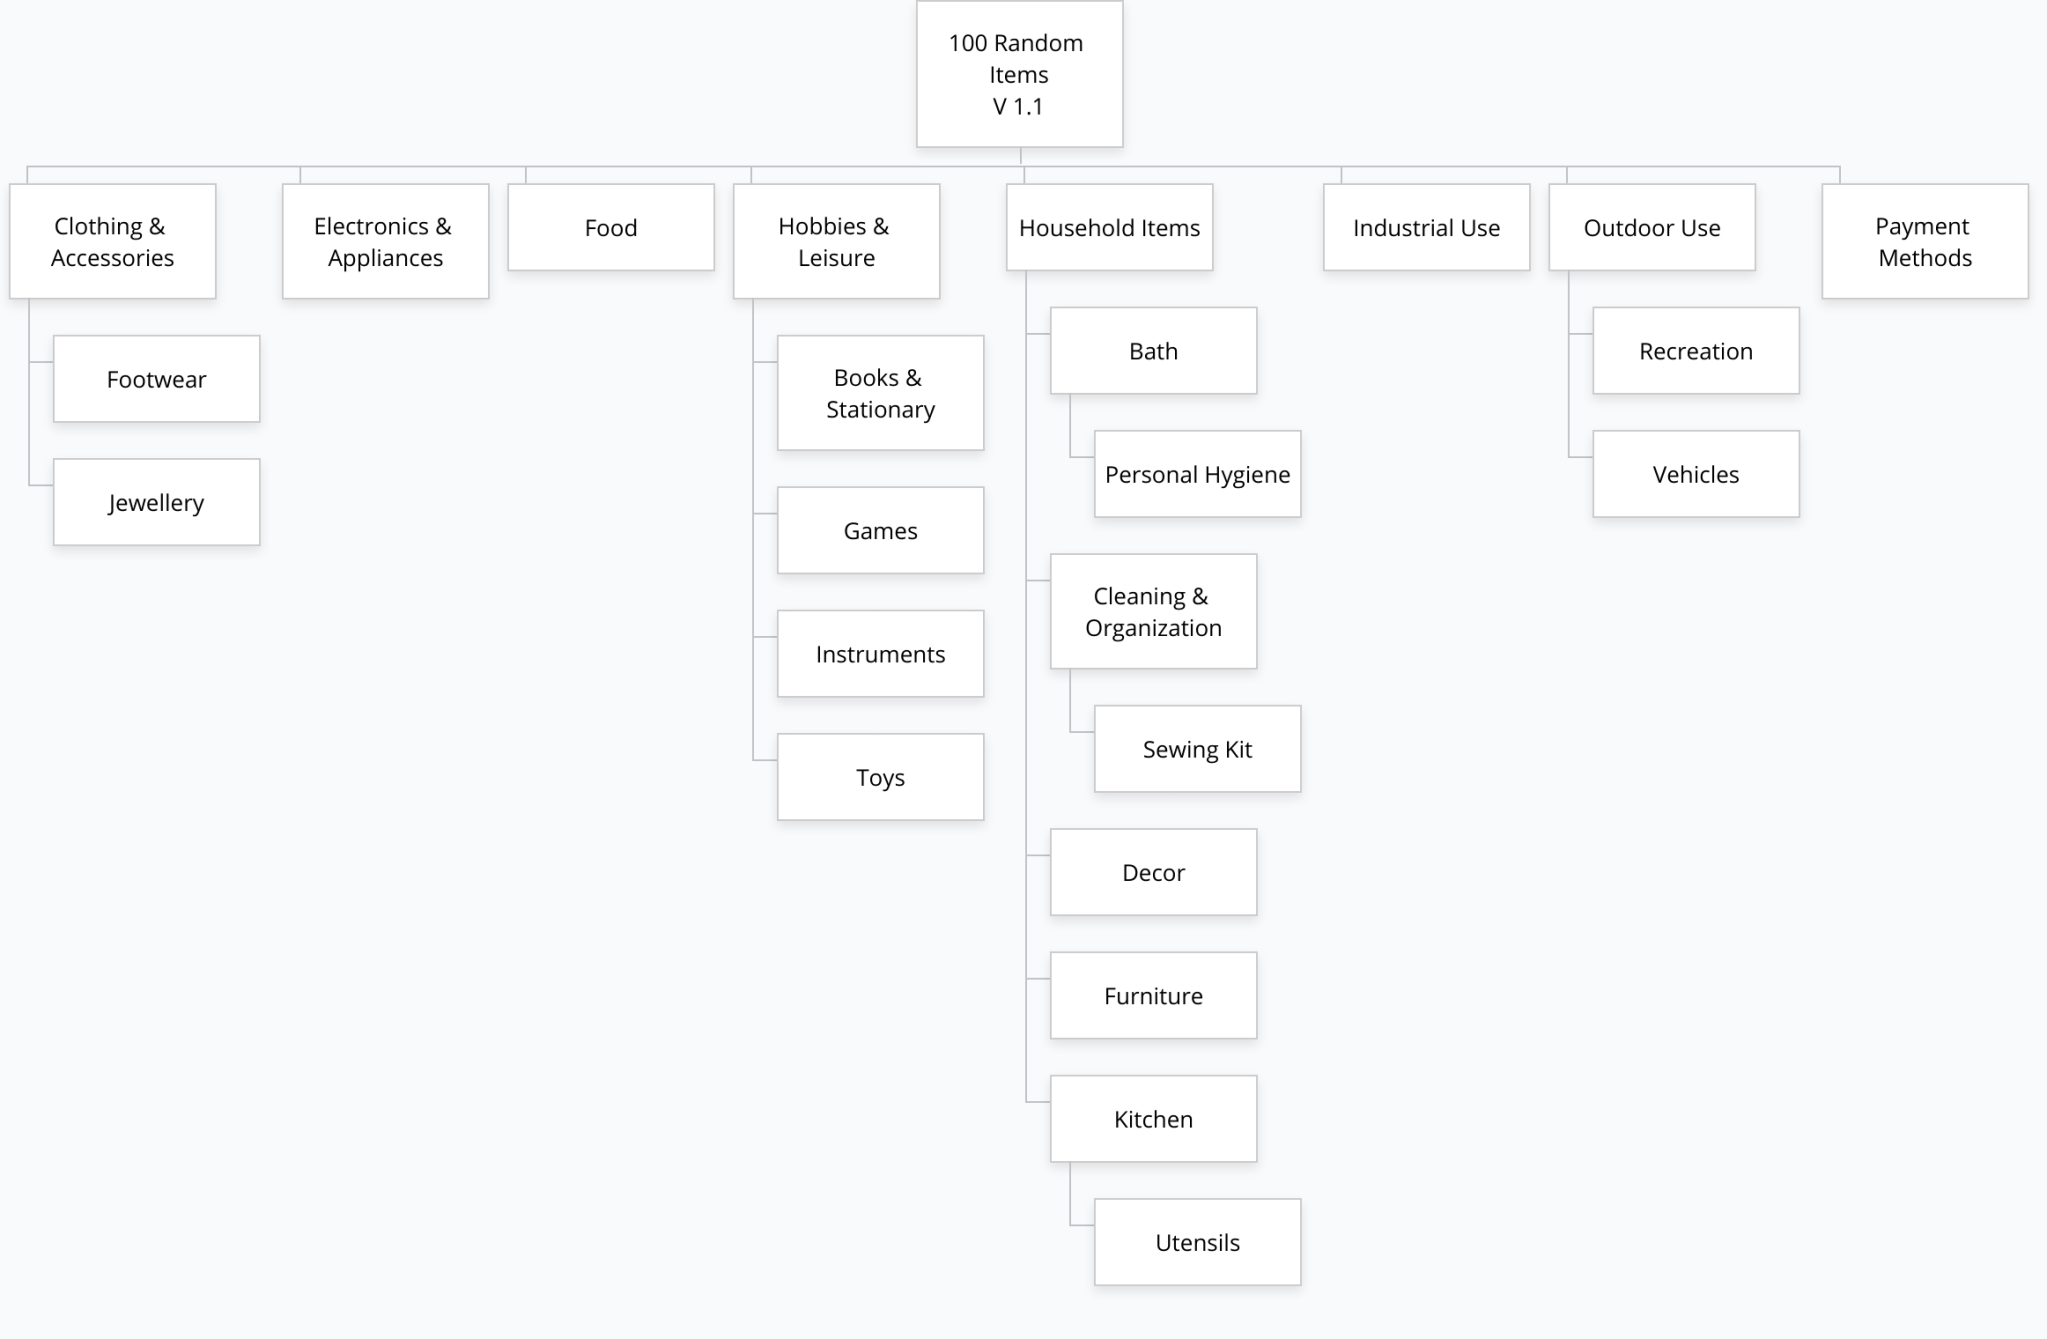Image resolution: width=2047 pixels, height=1339 pixels.
Task: Select the Outdoor Use category
Action: click(x=1651, y=227)
